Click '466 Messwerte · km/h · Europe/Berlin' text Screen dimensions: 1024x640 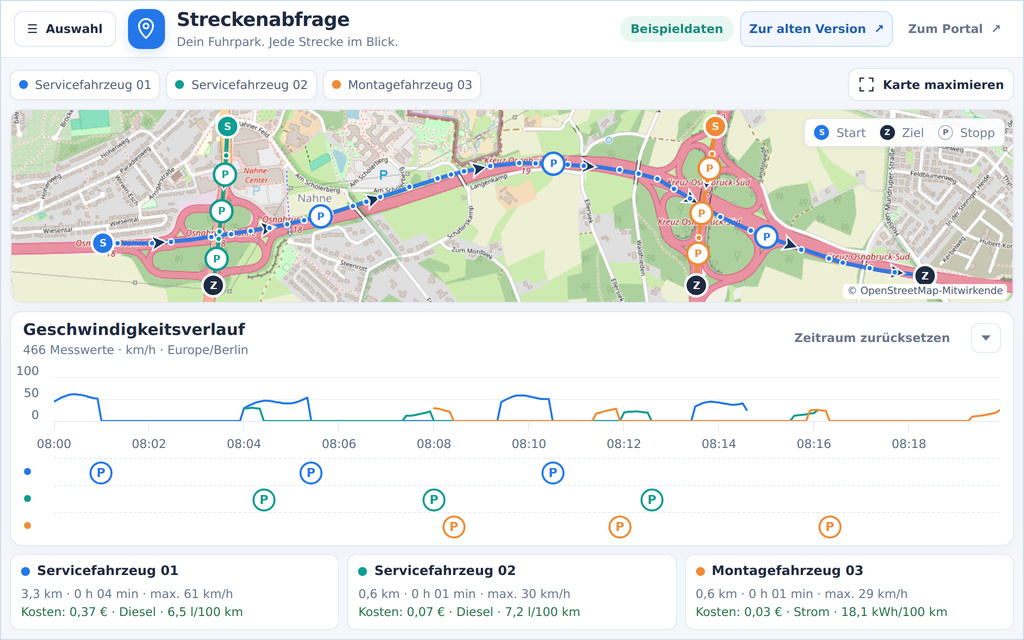pos(136,349)
